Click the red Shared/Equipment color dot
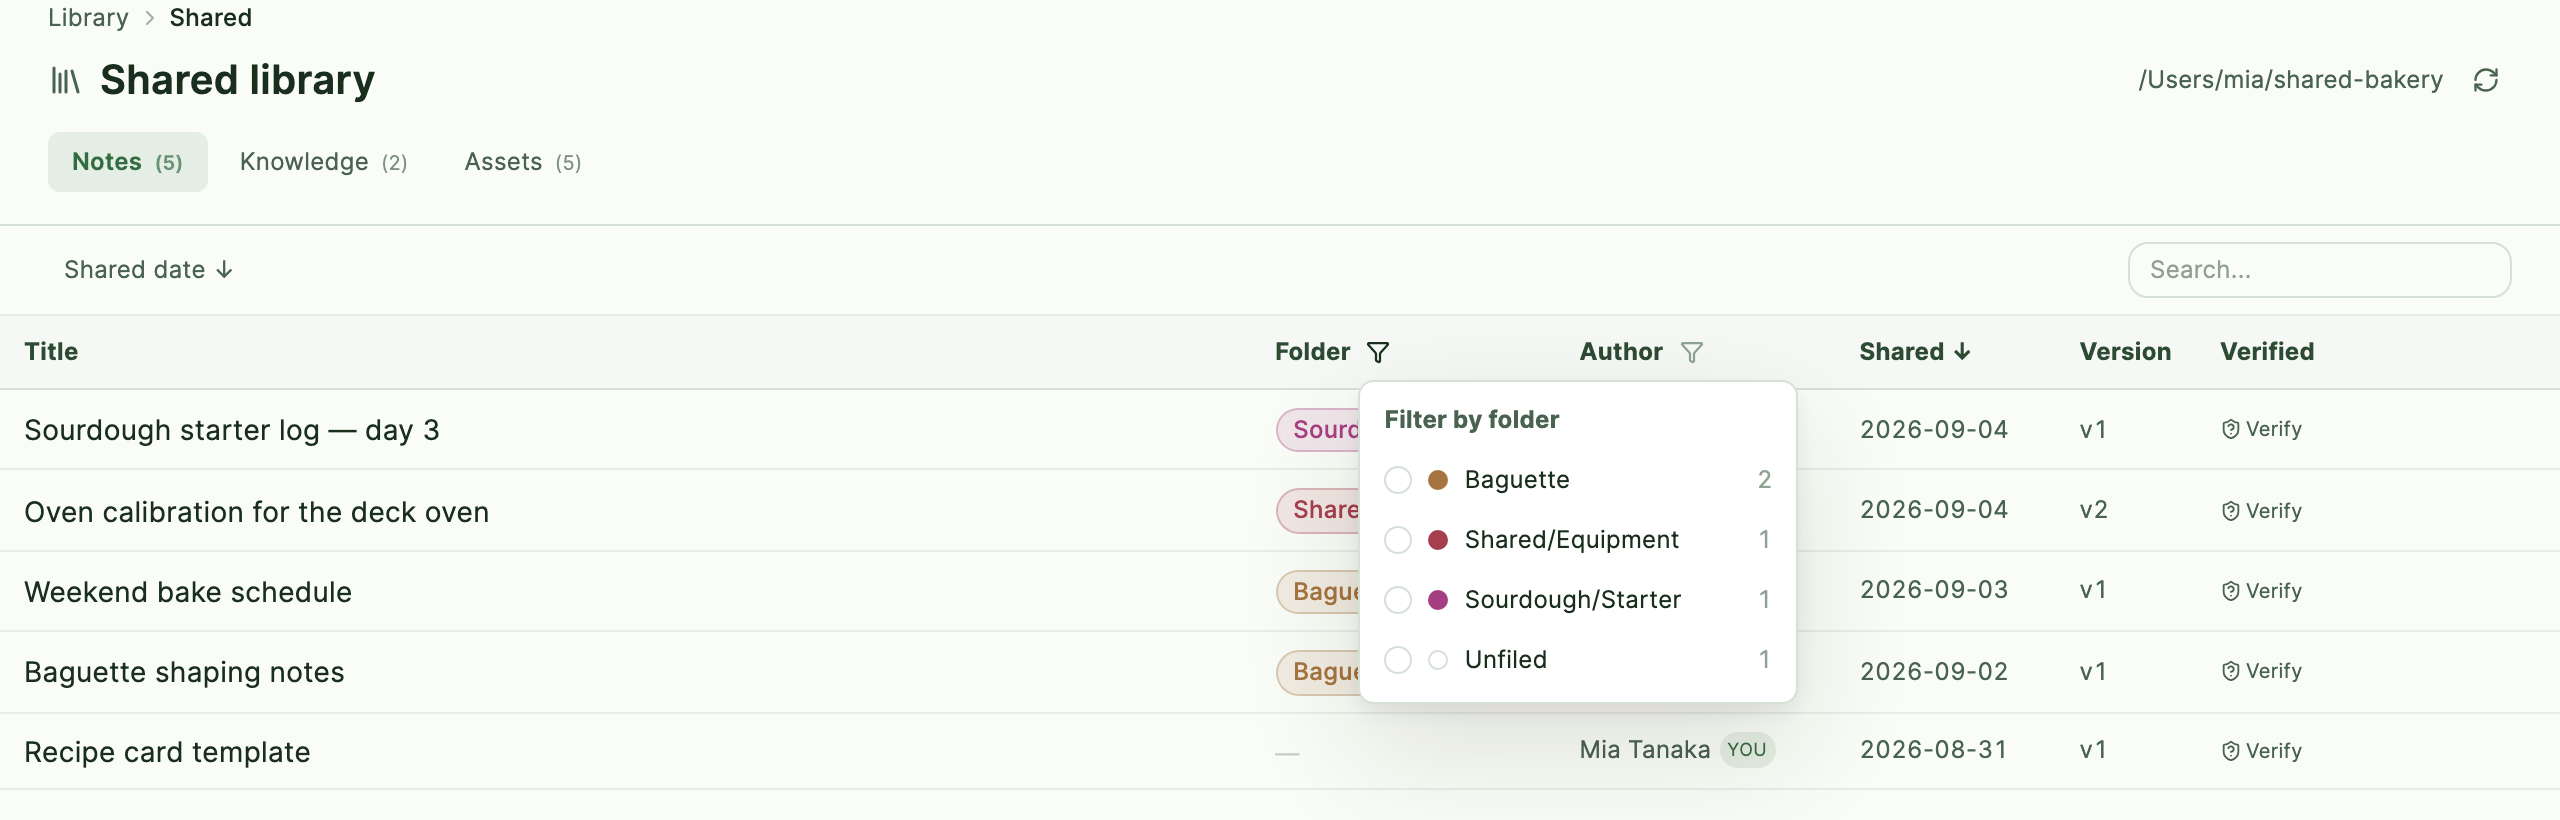Screen dimensions: 2560x820 tap(1438, 540)
